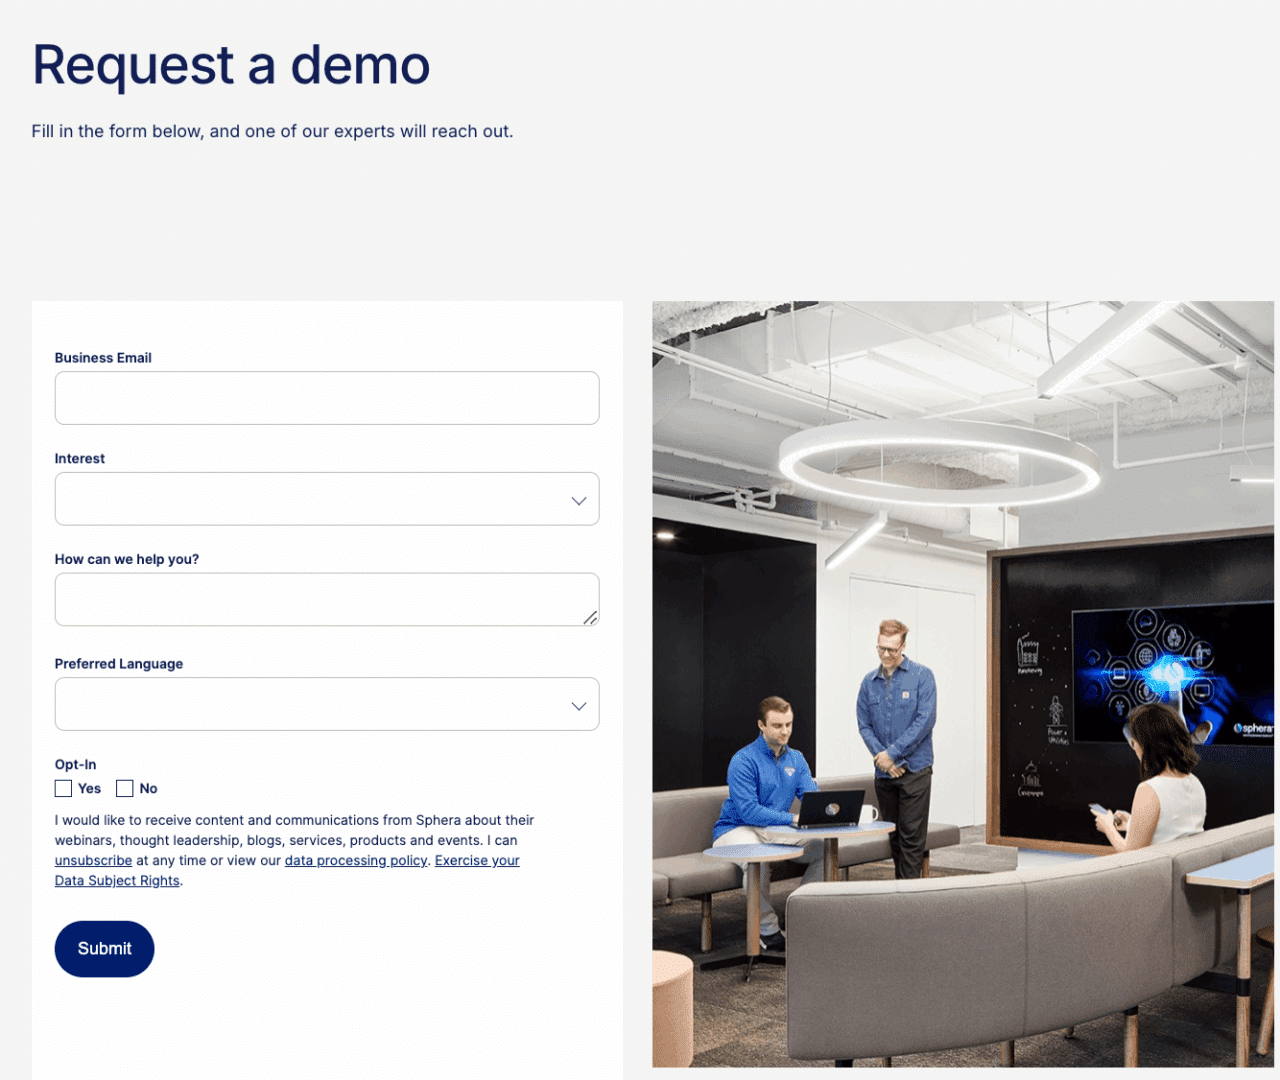This screenshot has height=1080, width=1280.
Task: Click the Business Email label
Action: pos(103,357)
